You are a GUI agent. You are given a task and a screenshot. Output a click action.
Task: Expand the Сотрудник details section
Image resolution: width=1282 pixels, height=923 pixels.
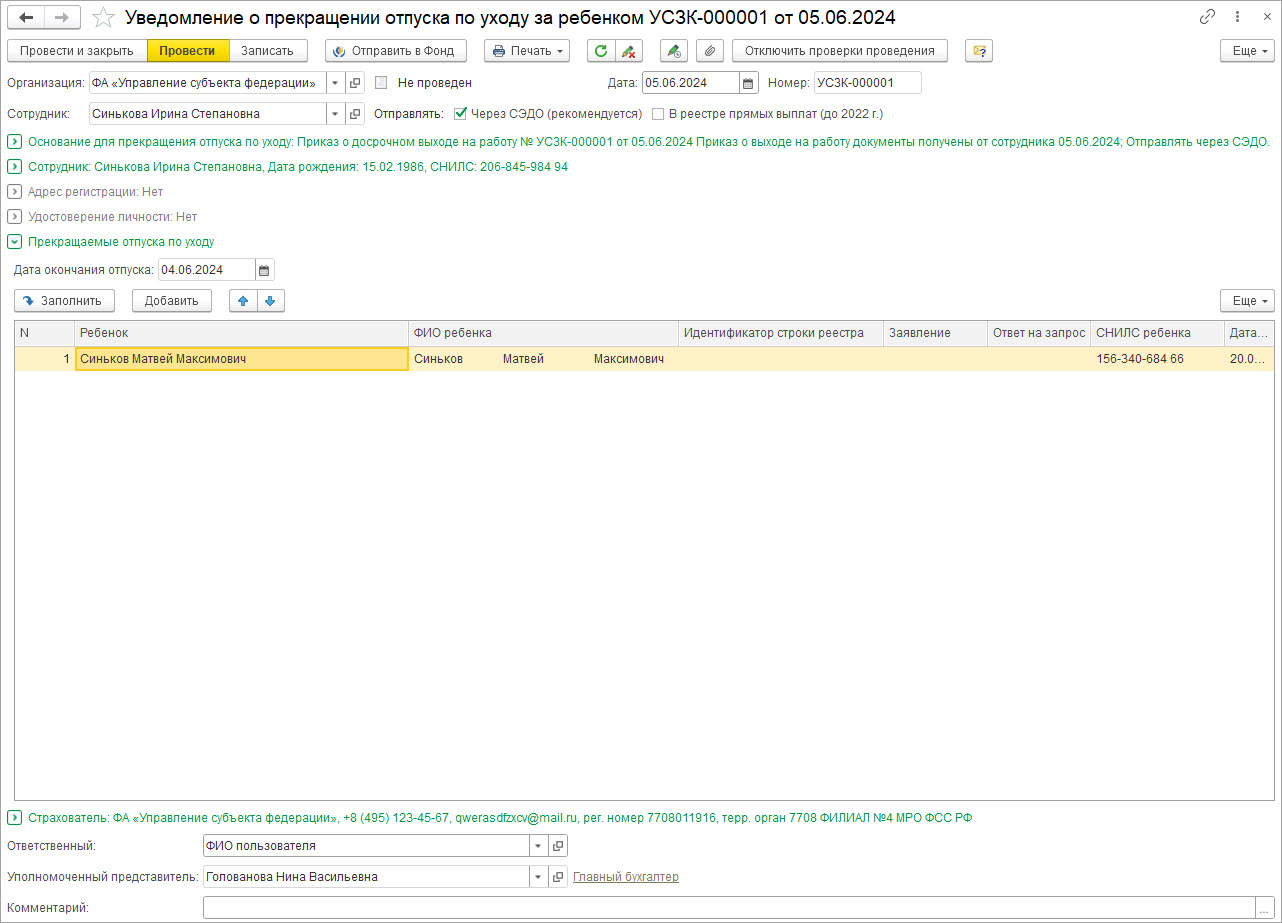click(x=14, y=167)
